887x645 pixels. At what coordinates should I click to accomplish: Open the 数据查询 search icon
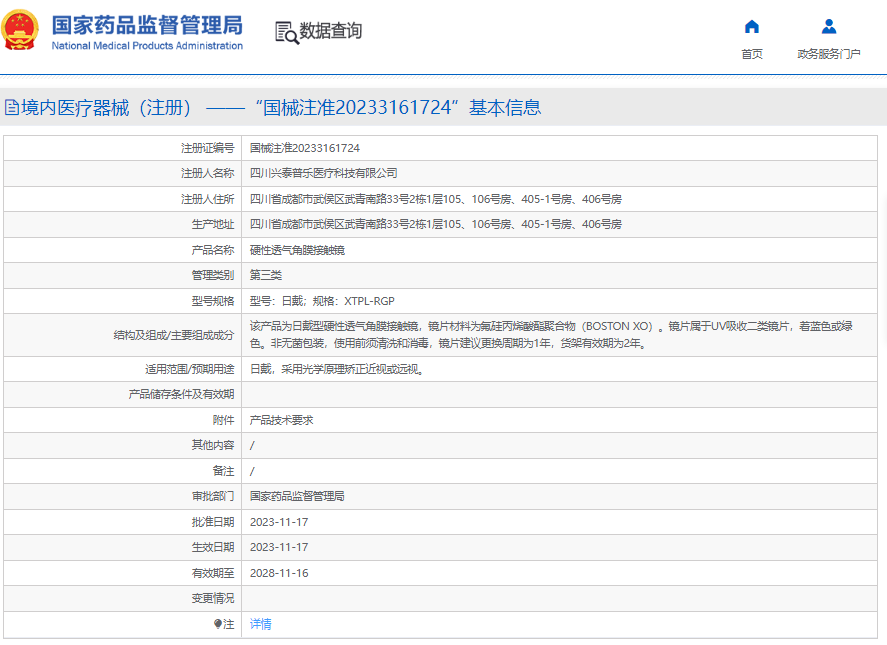[287, 33]
